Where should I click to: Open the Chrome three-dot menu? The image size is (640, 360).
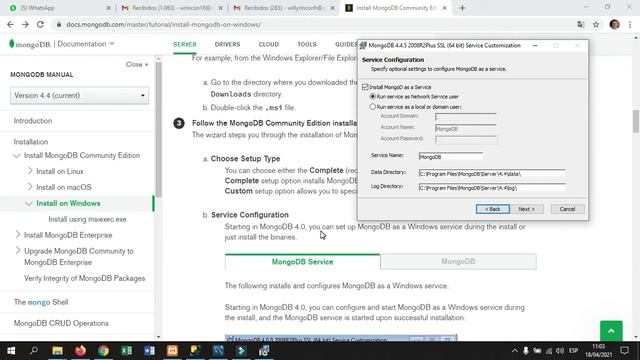[x=630, y=24]
